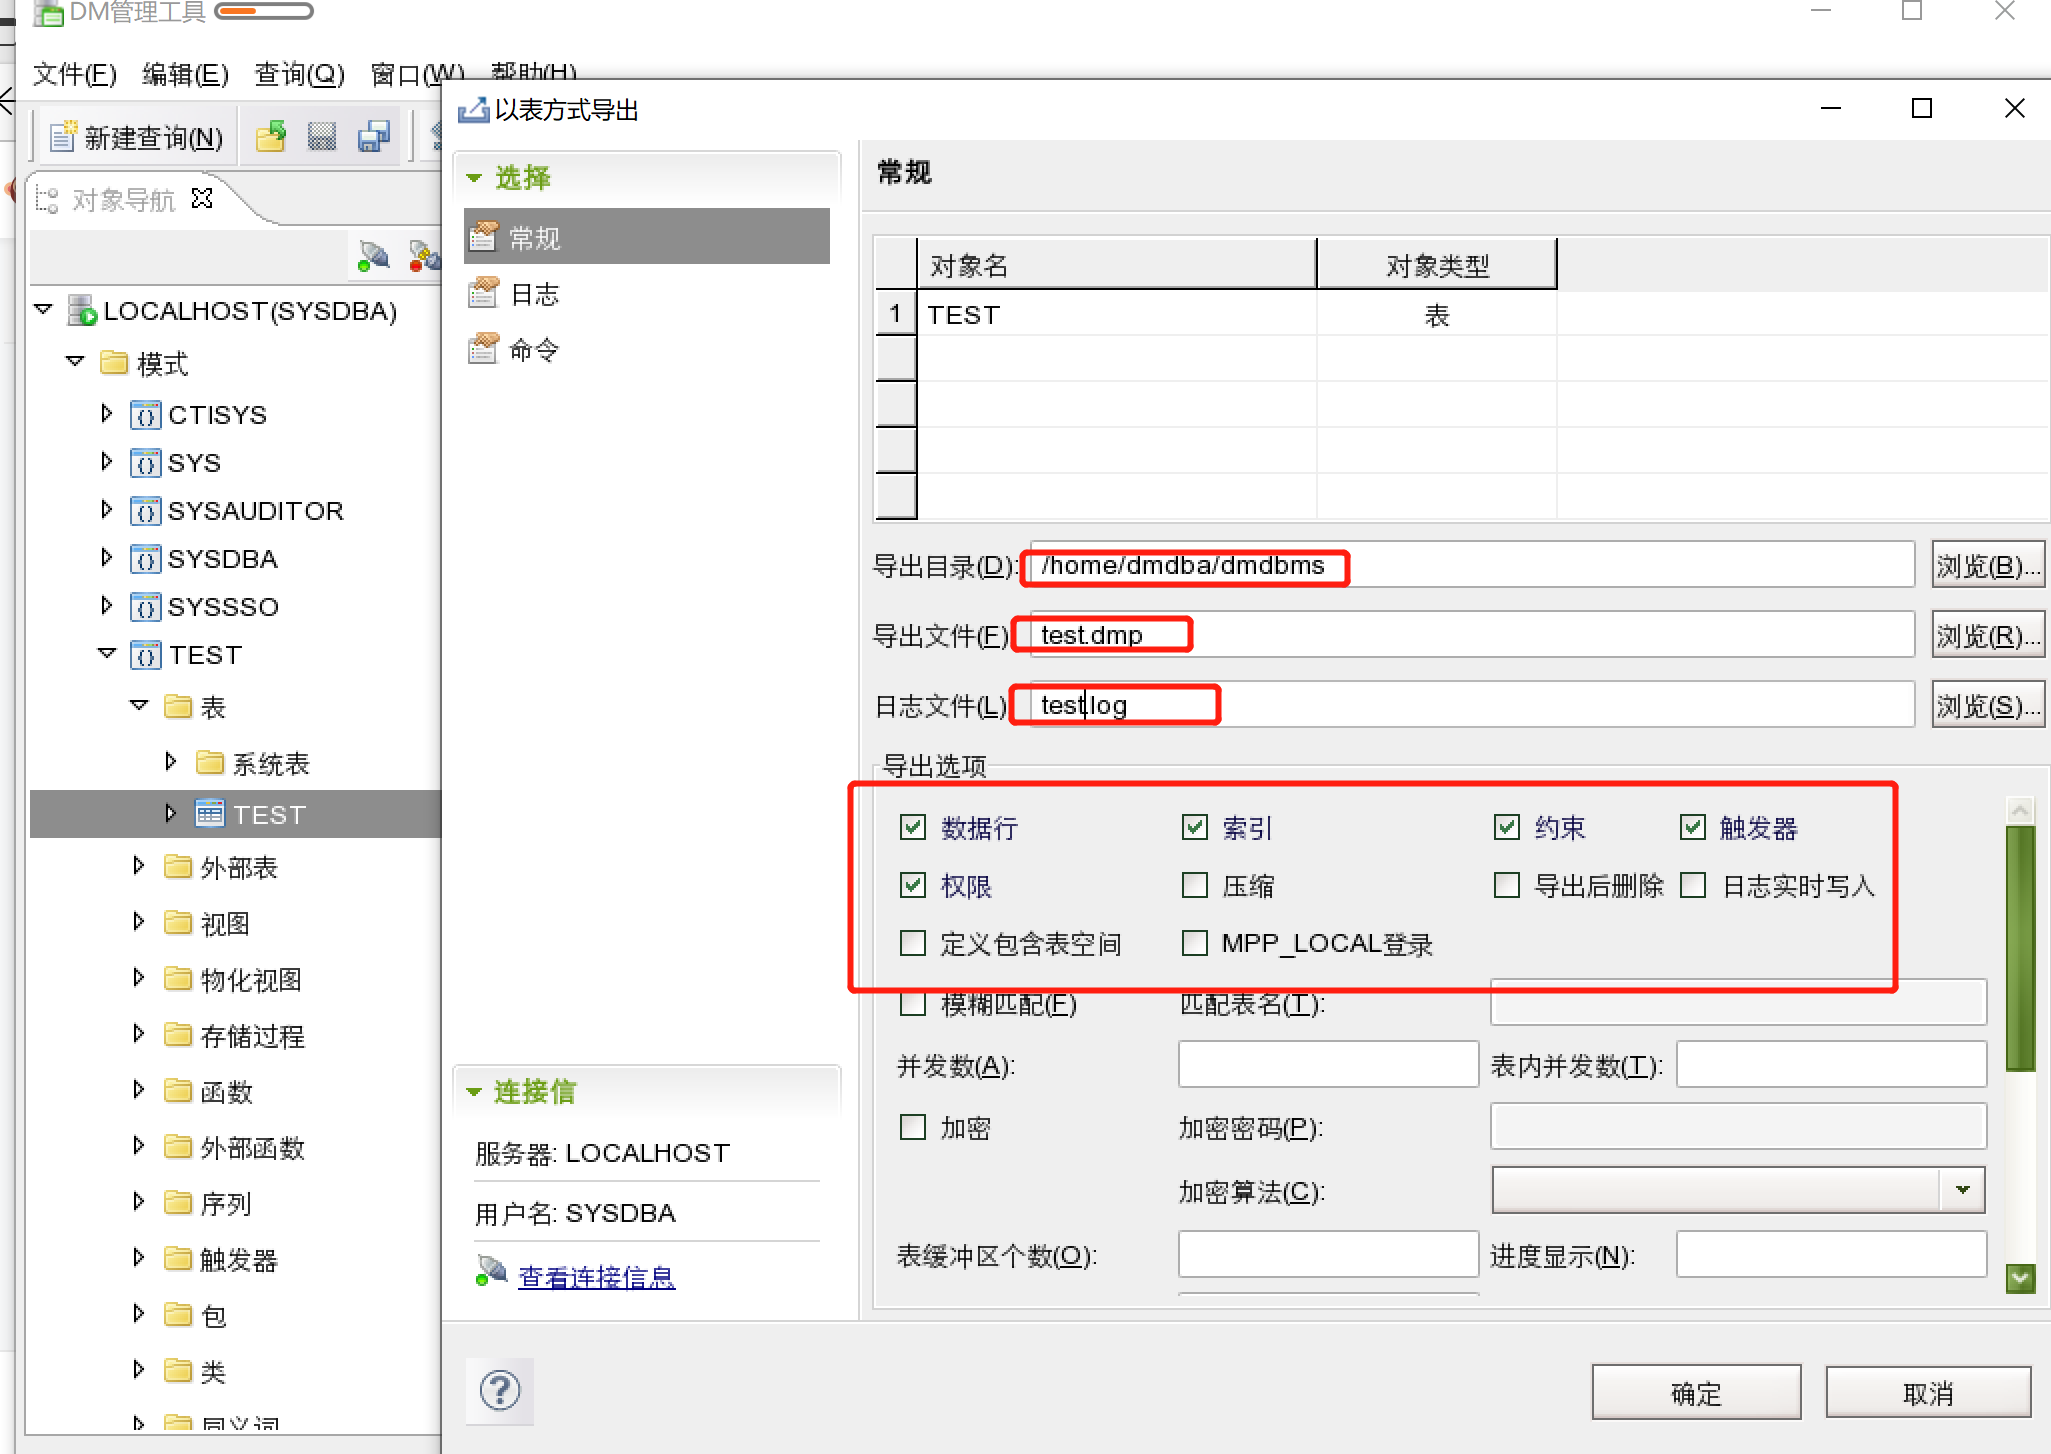Uncheck the 触发器 export option

1693,827
